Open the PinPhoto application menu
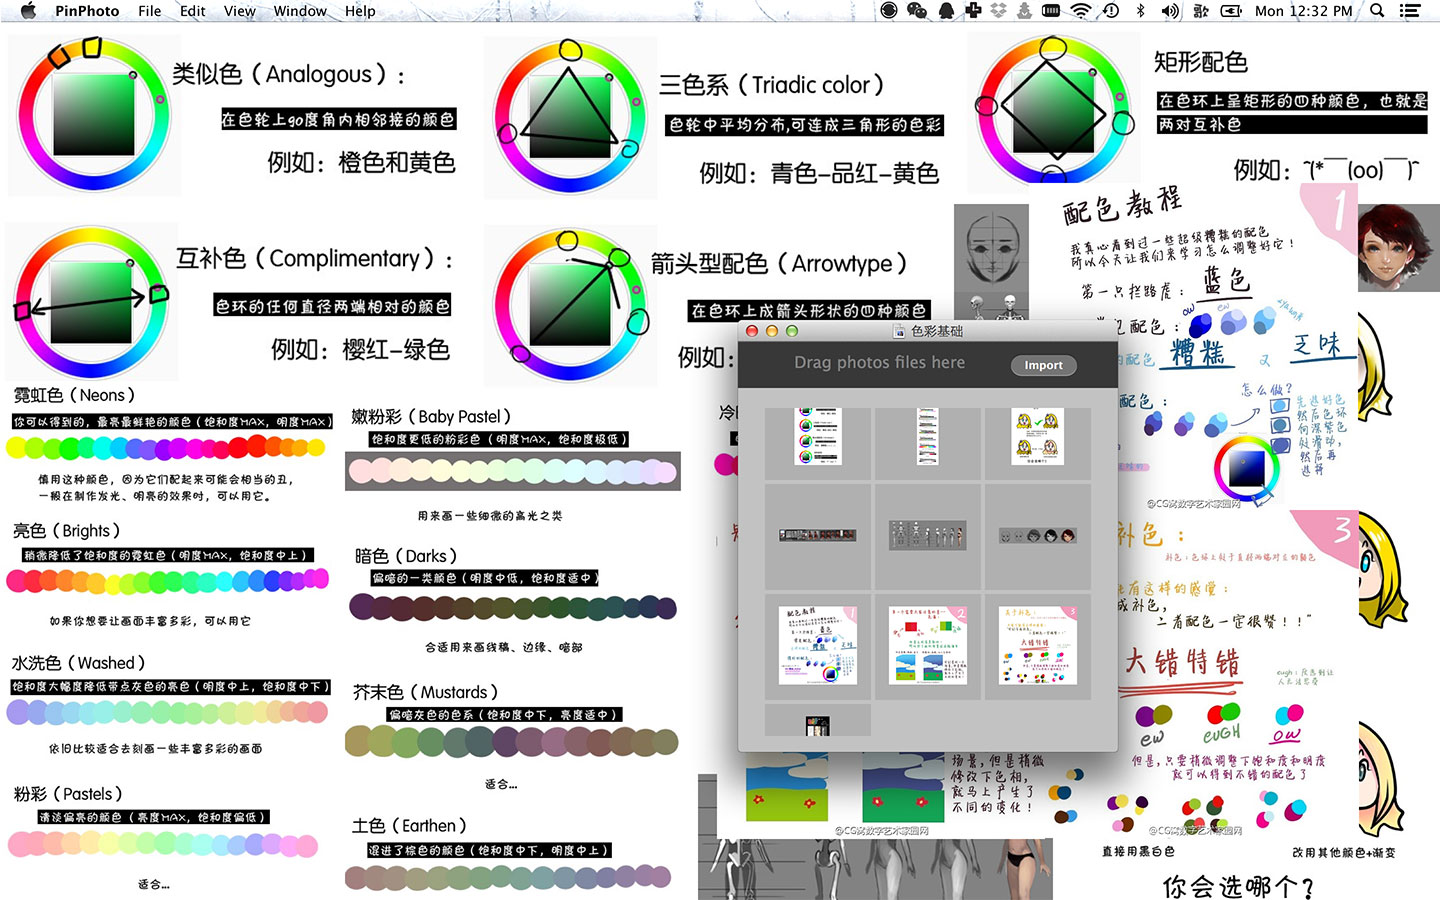1440x900 pixels. click(x=87, y=11)
